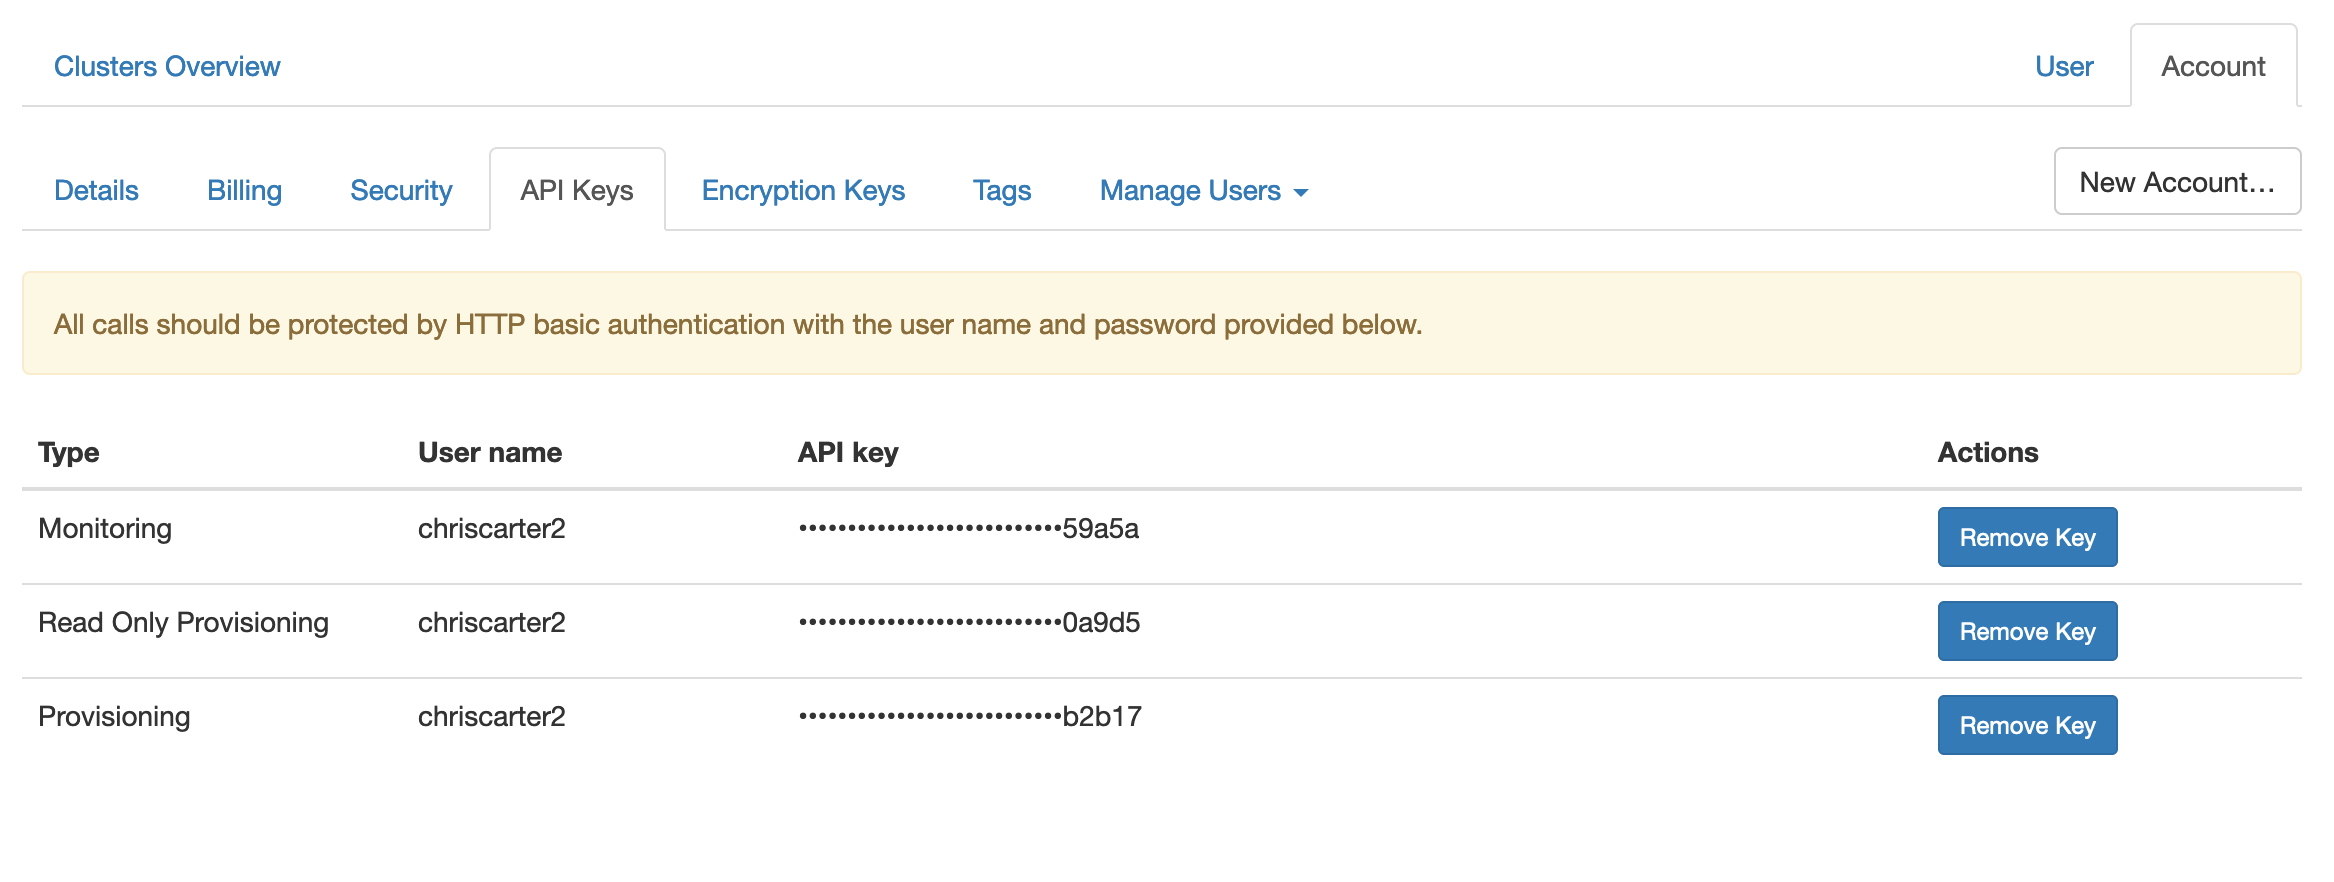
Task: Expand the Manage Users dropdown
Action: tap(1204, 190)
